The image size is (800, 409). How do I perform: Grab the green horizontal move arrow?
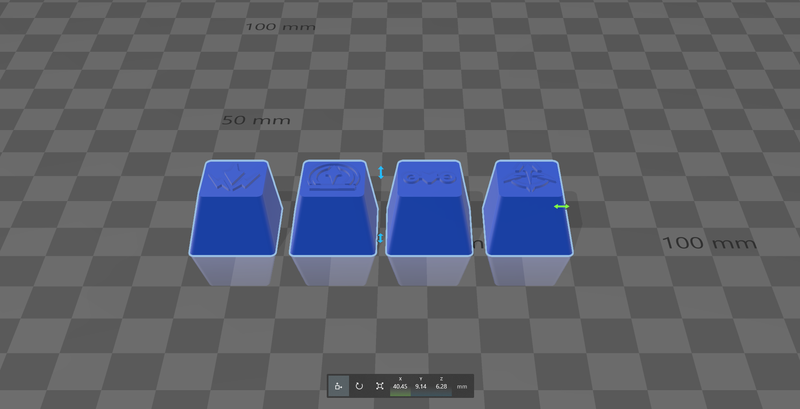pyautogui.click(x=562, y=207)
